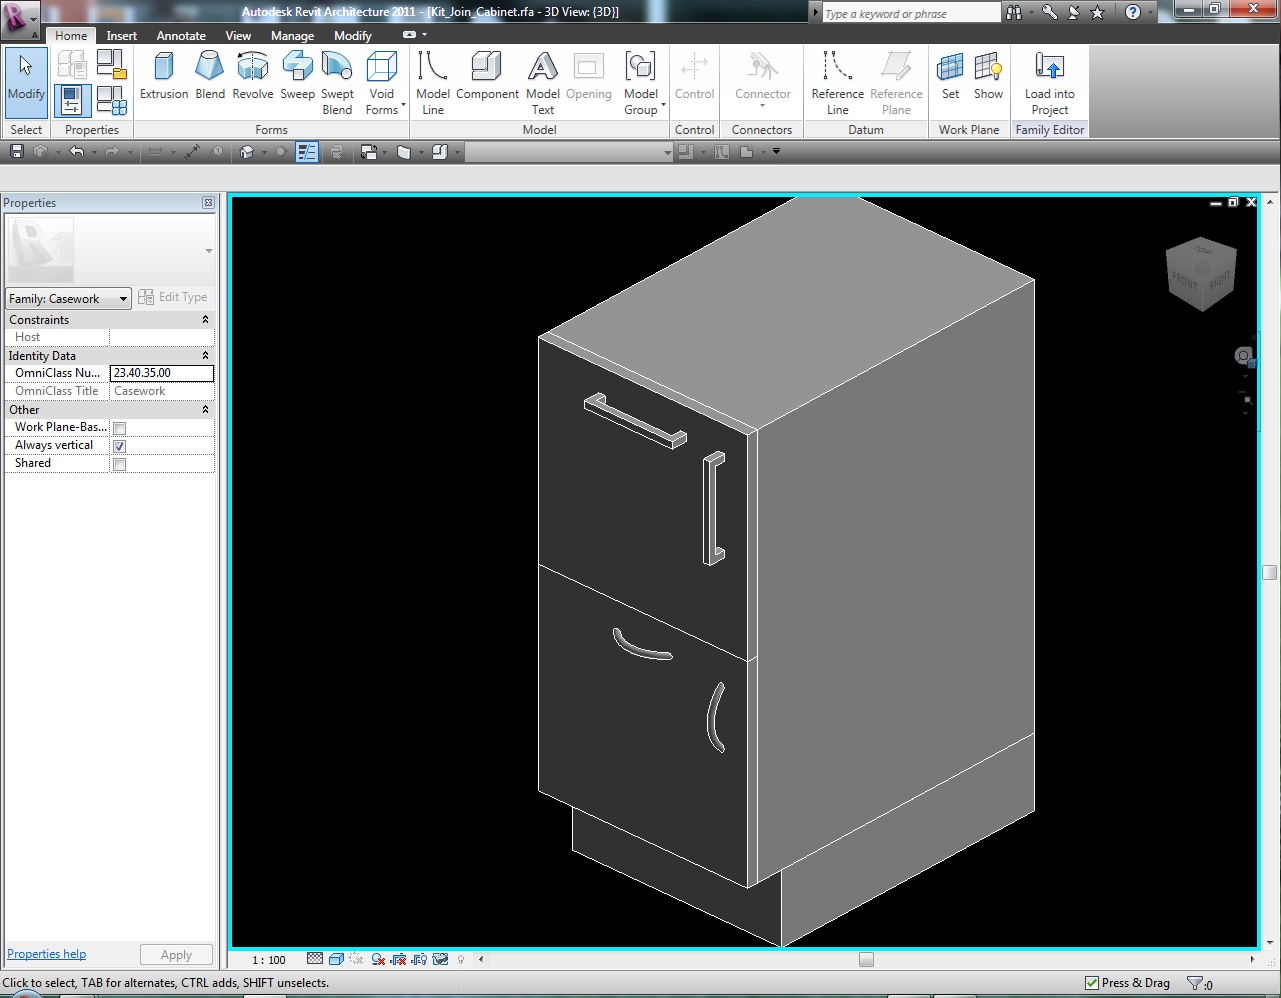Open the Properties help link
1281x998 pixels.
[x=47, y=954]
